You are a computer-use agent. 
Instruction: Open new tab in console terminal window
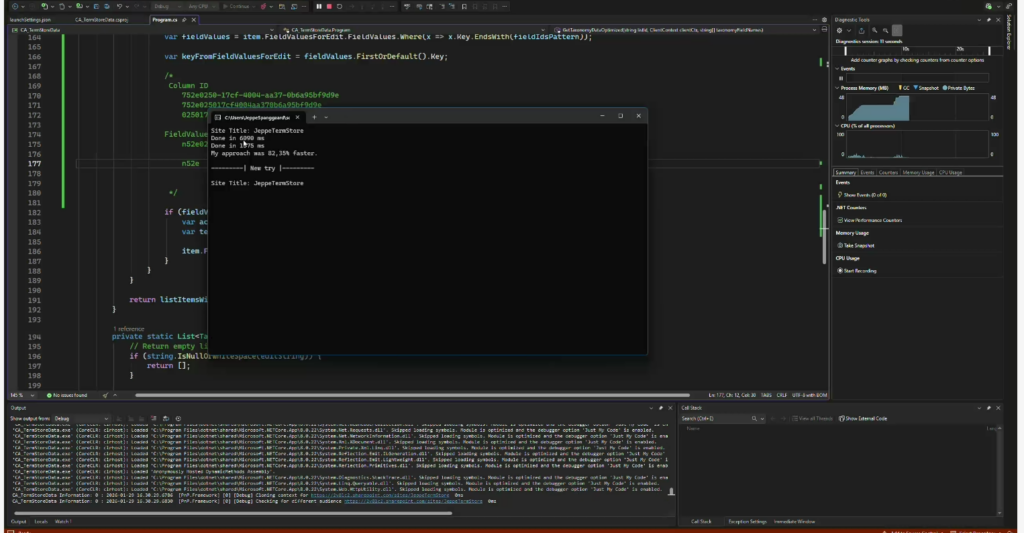point(313,117)
